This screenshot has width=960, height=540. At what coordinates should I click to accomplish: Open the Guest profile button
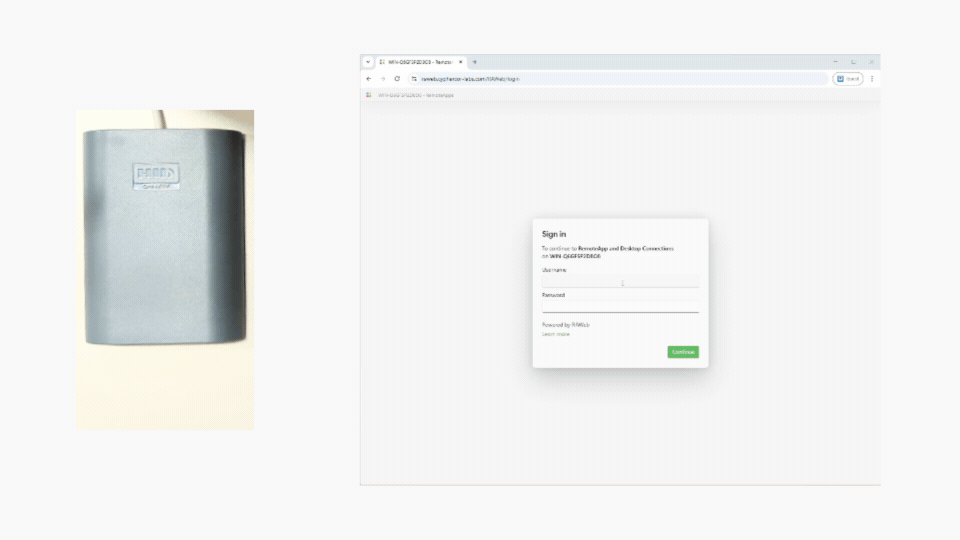(x=847, y=78)
